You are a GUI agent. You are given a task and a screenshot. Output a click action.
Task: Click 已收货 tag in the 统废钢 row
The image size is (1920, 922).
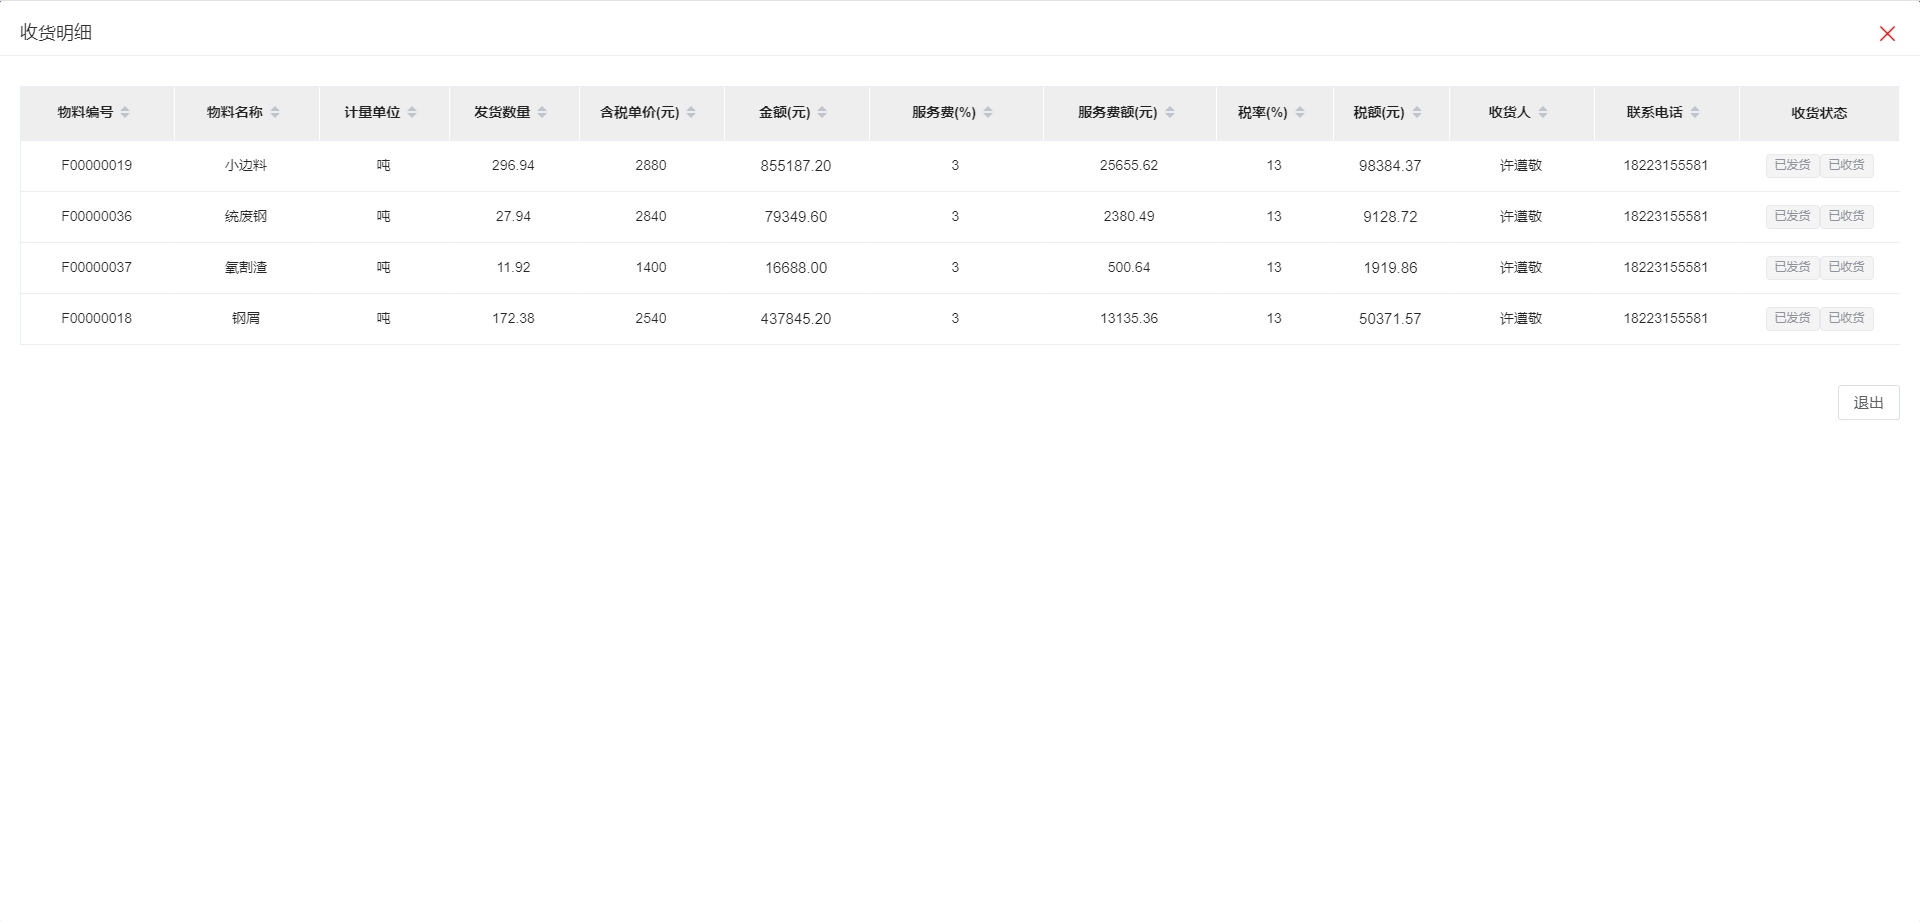pyautogui.click(x=1846, y=217)
